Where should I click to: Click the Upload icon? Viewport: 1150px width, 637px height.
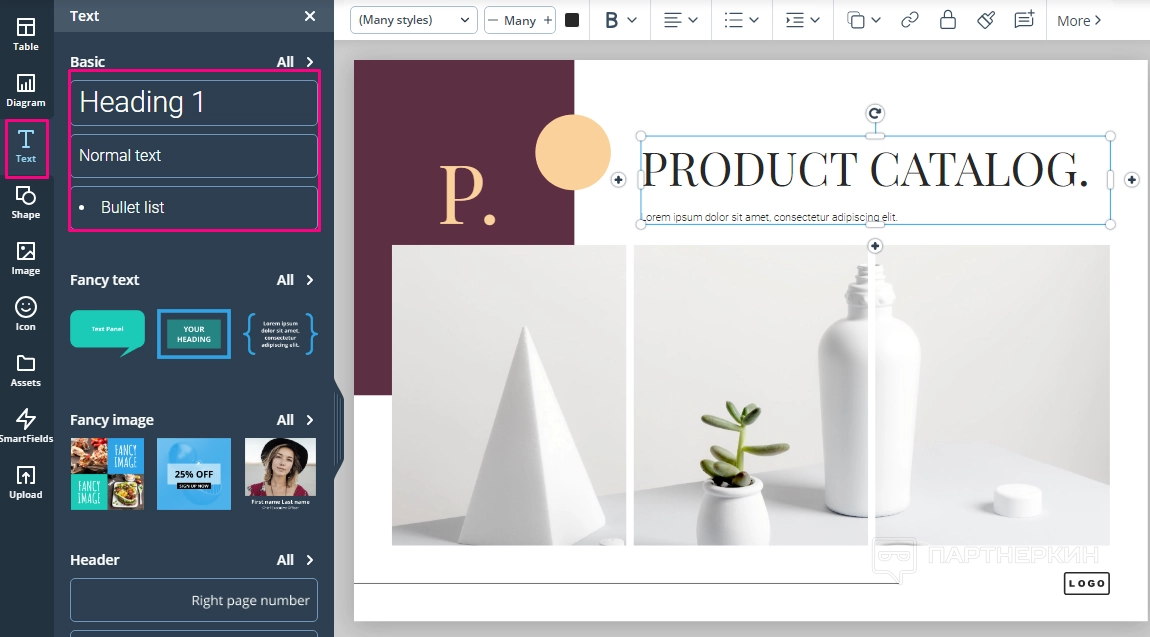coord(26,481)
